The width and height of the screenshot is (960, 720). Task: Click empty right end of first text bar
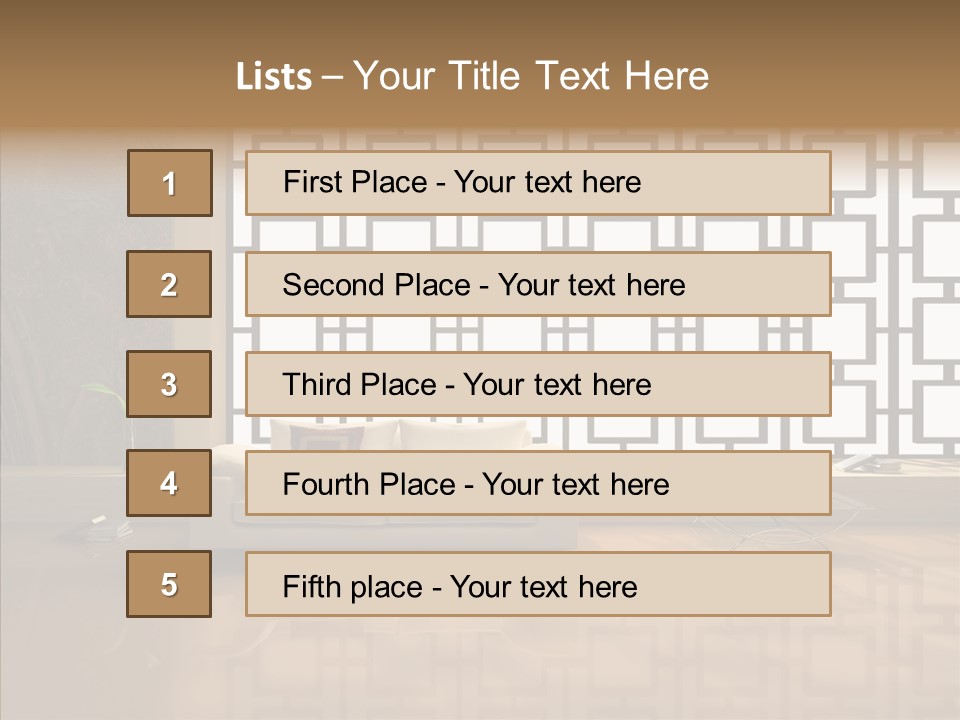[760, 183]
